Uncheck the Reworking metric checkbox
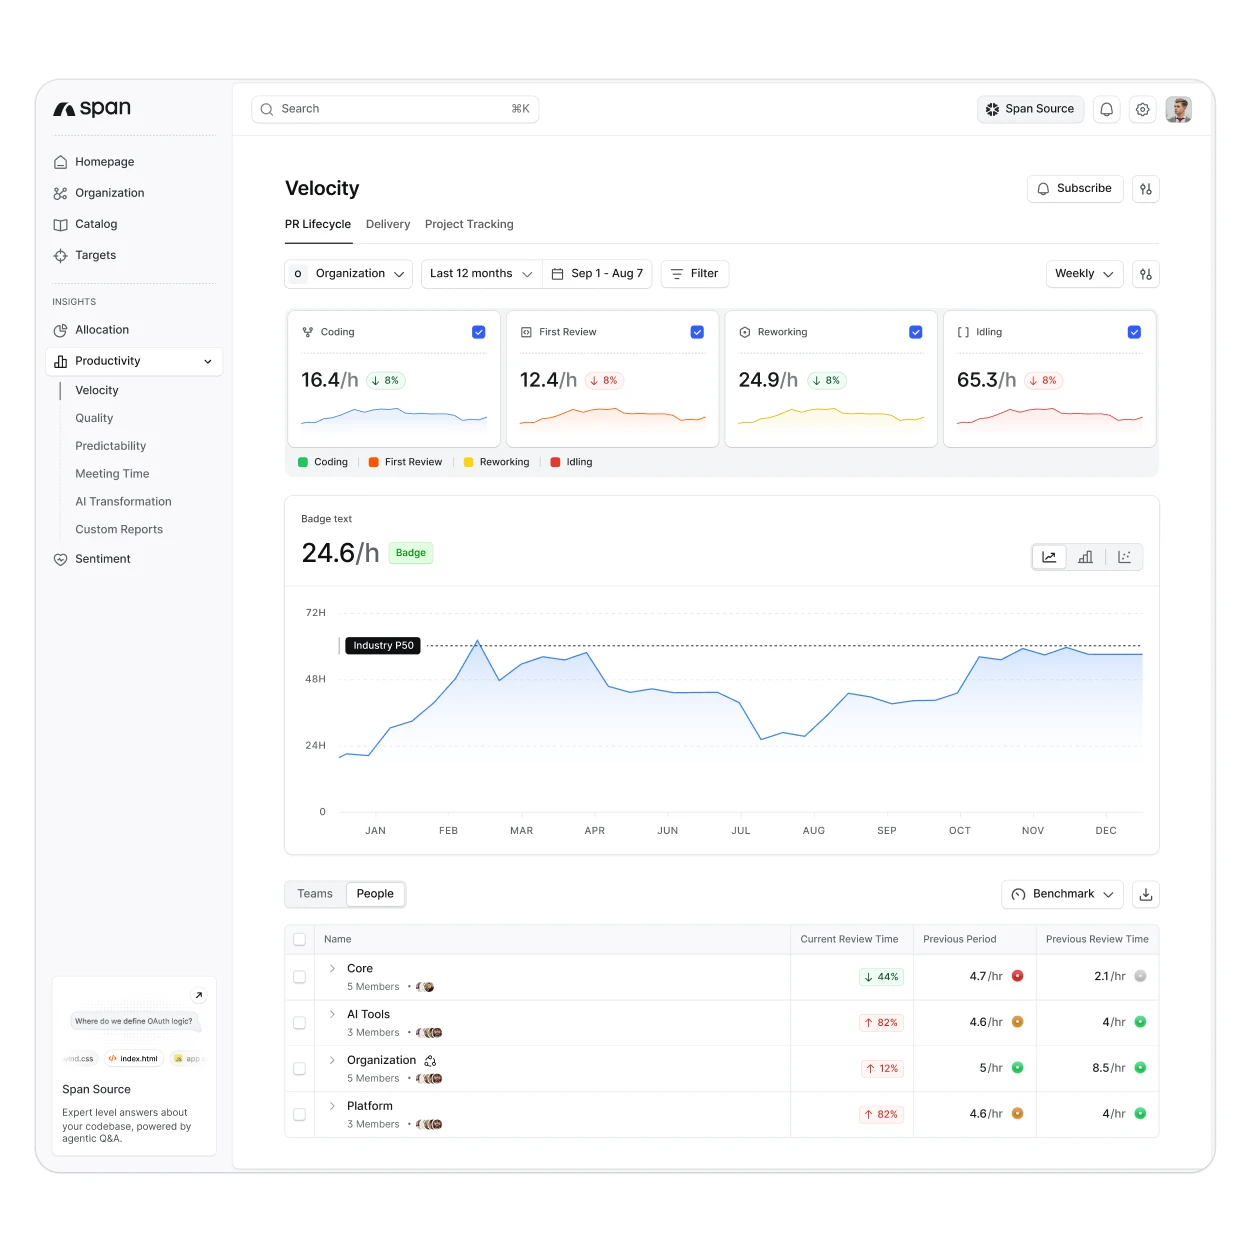The height and width of the screenshot is (1250, 1250). pos(915,332)
